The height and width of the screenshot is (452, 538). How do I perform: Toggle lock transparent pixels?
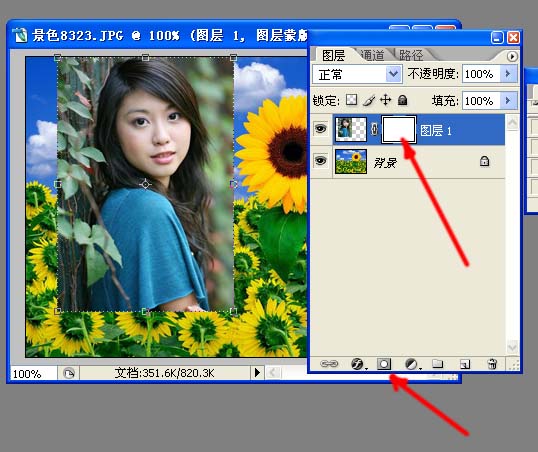[351, 100]
